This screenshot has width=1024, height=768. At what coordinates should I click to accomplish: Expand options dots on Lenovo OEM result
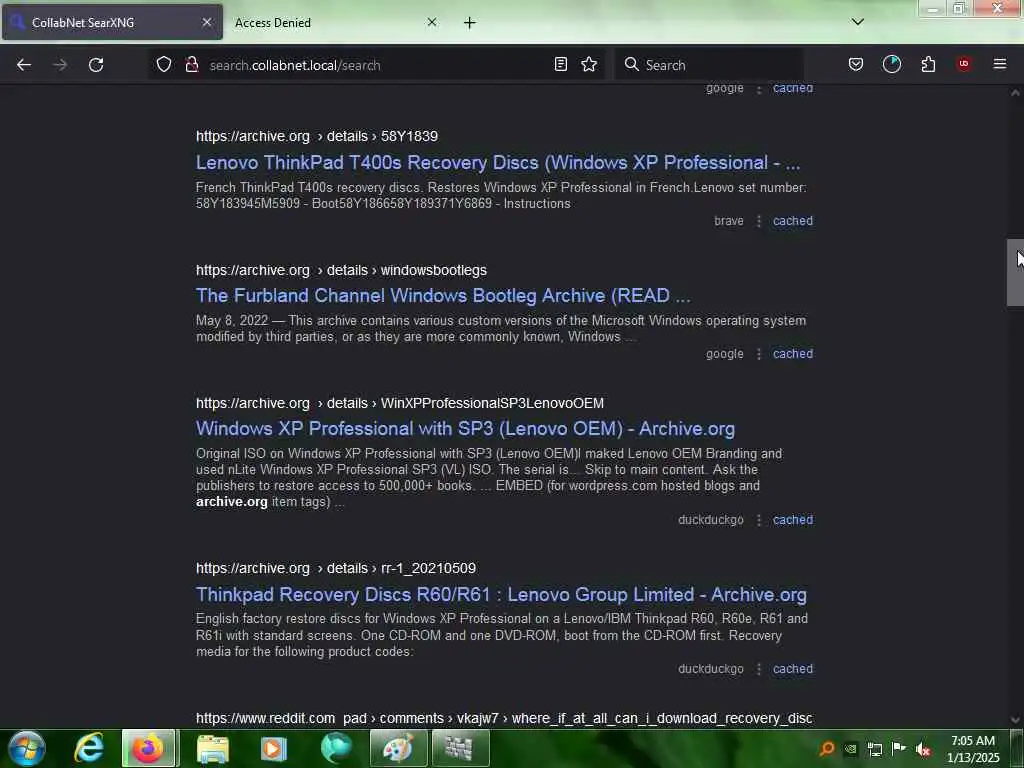(758, 520)
